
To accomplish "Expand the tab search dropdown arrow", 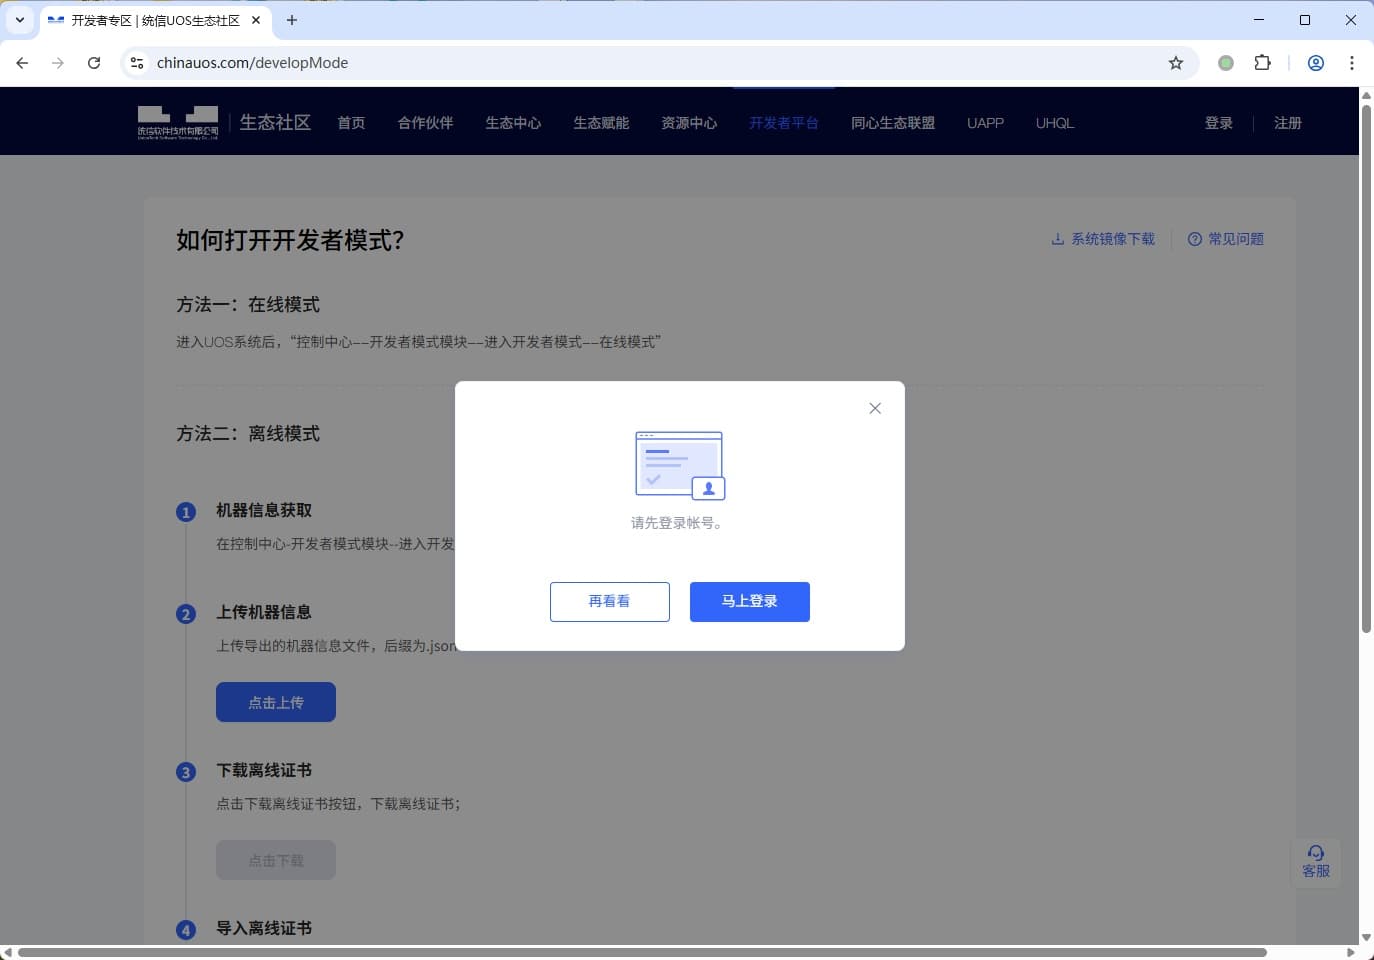I will tap(20, 20).
